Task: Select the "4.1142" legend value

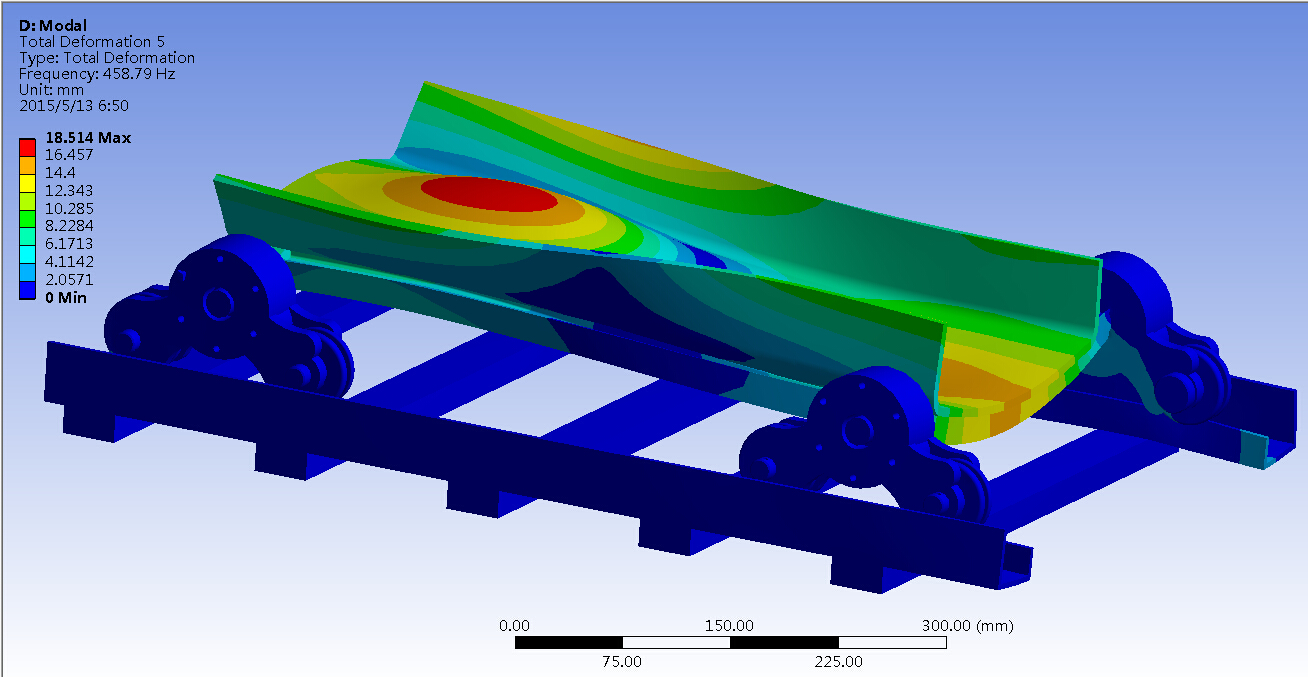Action: click(x=70, y=262)
